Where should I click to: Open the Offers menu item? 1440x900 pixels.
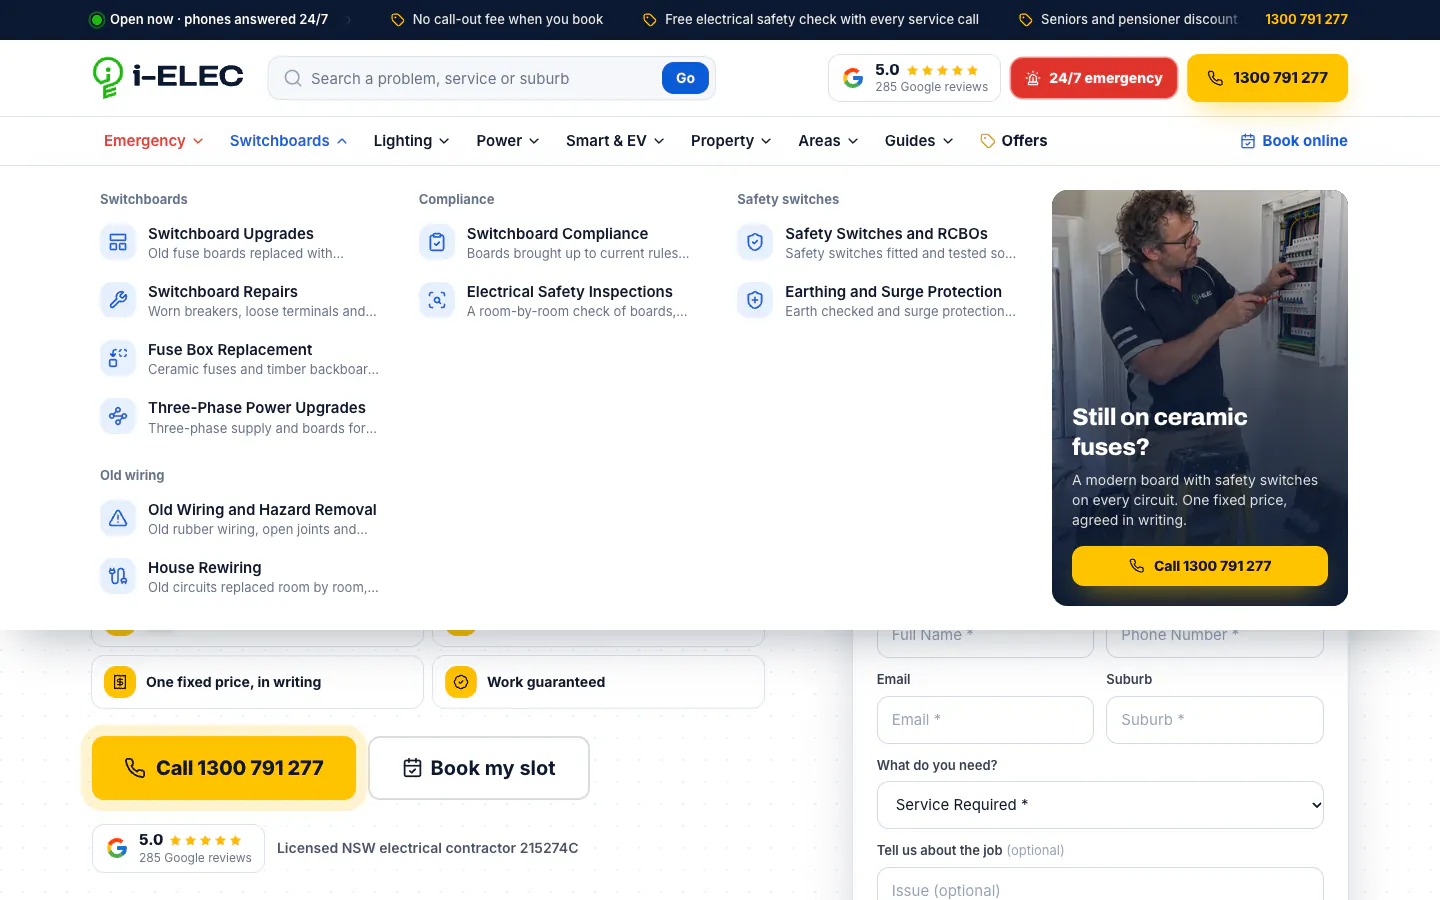click(x=1013, y=141)
